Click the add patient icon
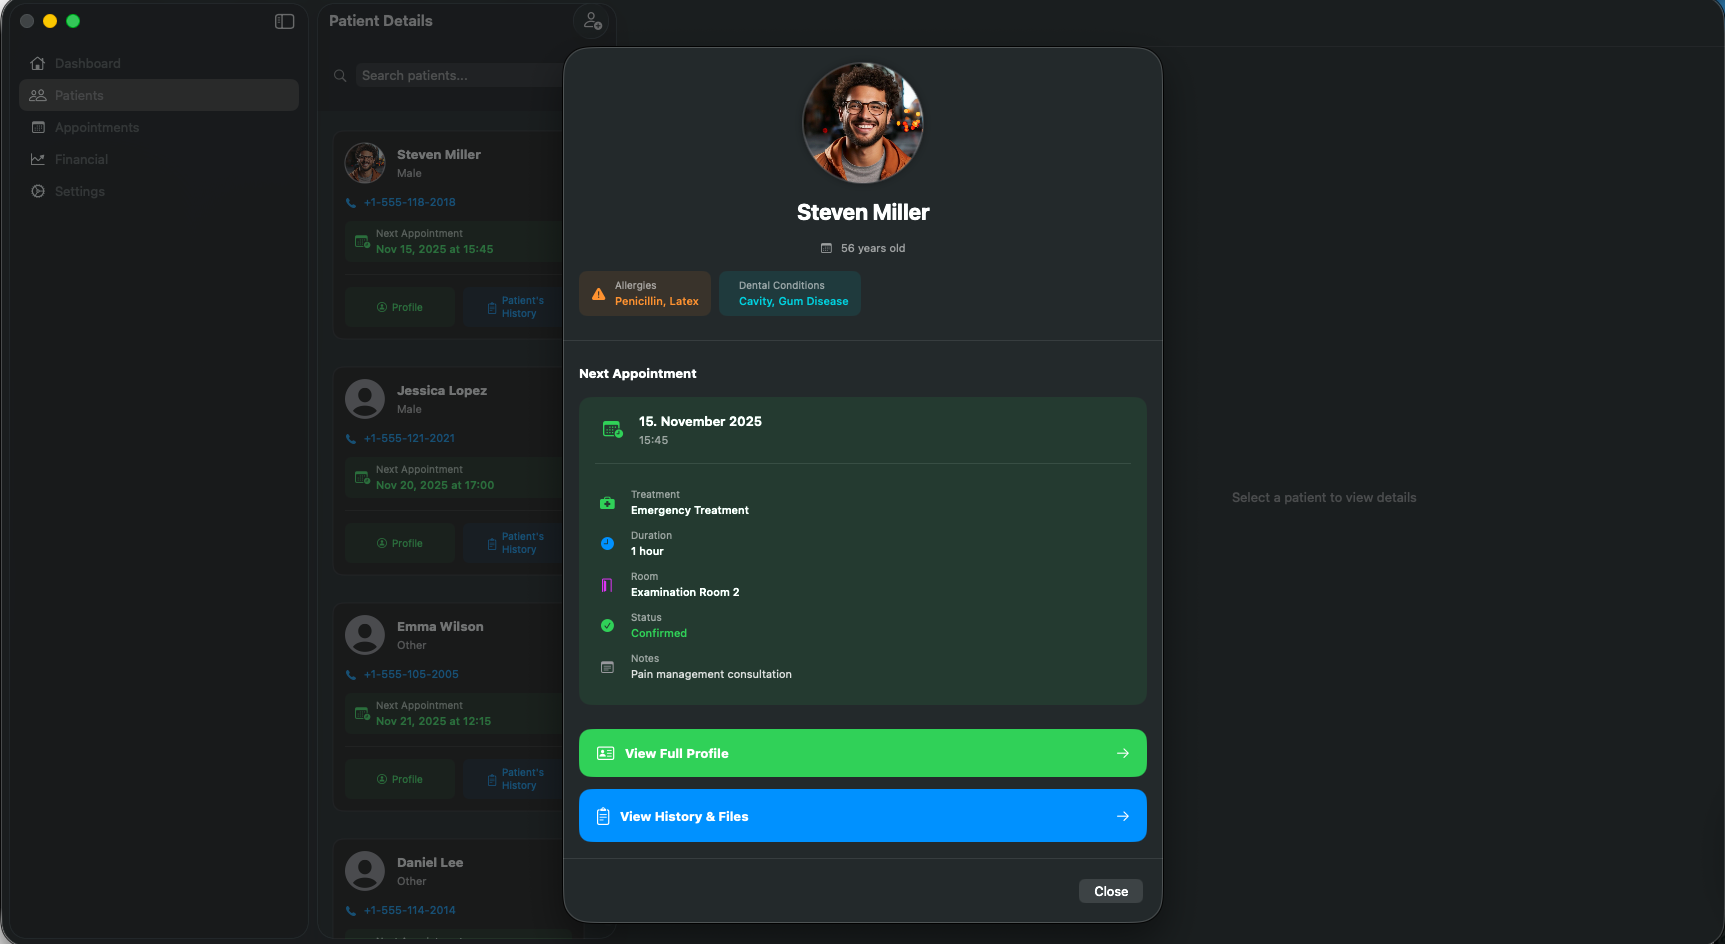 pos(593,21)
